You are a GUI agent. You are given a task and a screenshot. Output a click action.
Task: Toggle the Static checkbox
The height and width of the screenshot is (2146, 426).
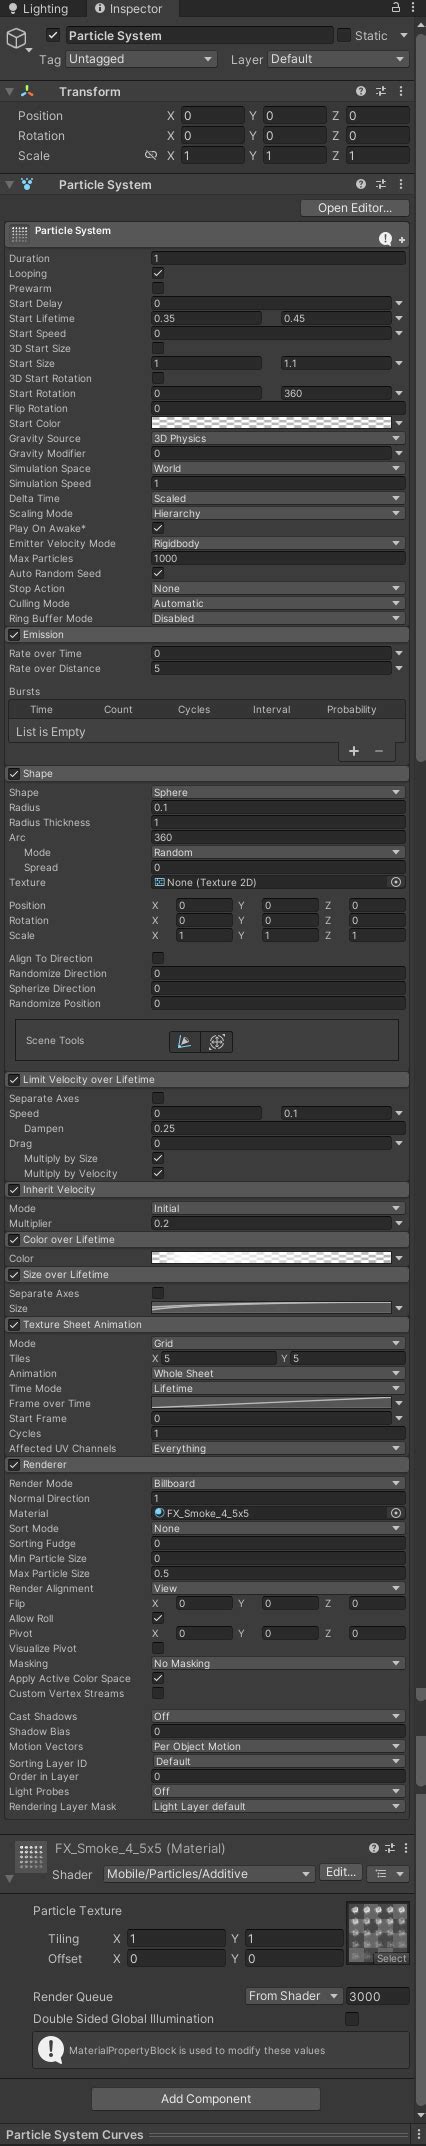[x=344, y=35]
